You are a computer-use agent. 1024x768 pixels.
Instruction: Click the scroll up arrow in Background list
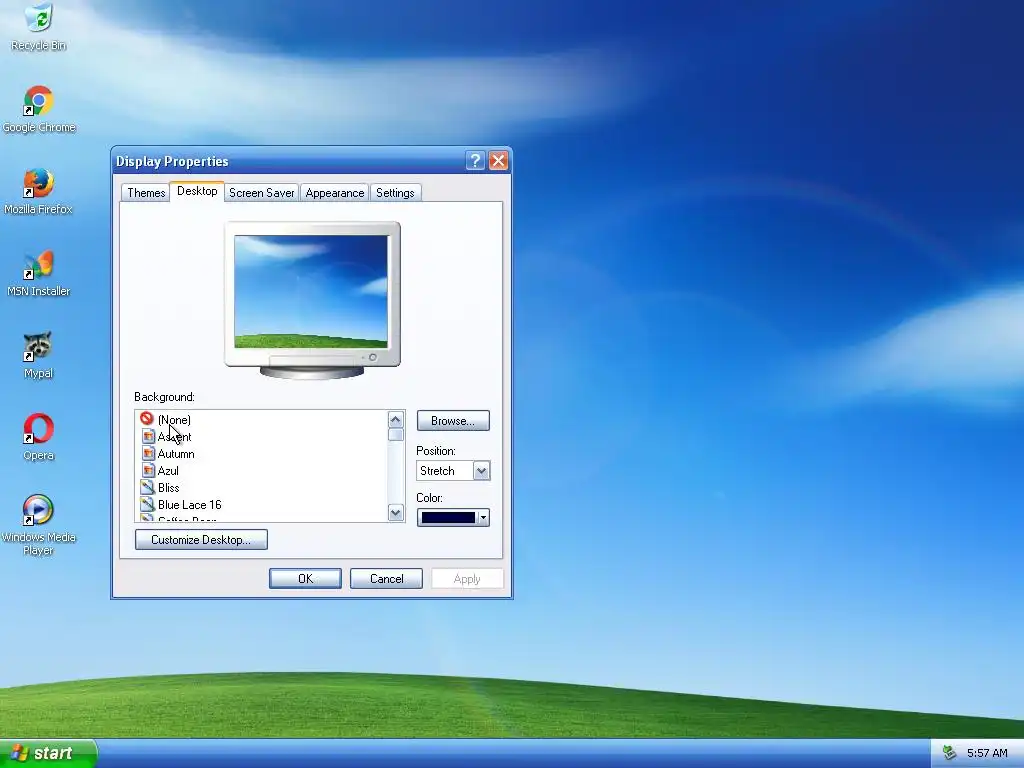point(396,419)
